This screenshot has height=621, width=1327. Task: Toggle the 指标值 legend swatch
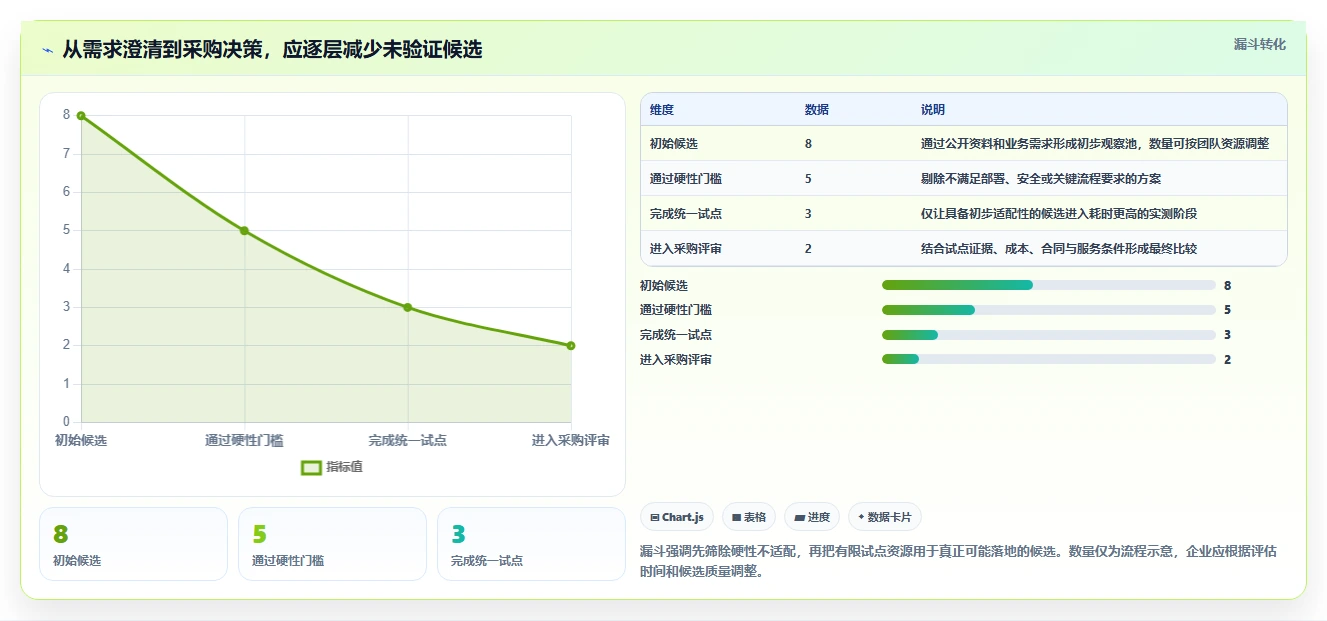coord(311,467)
